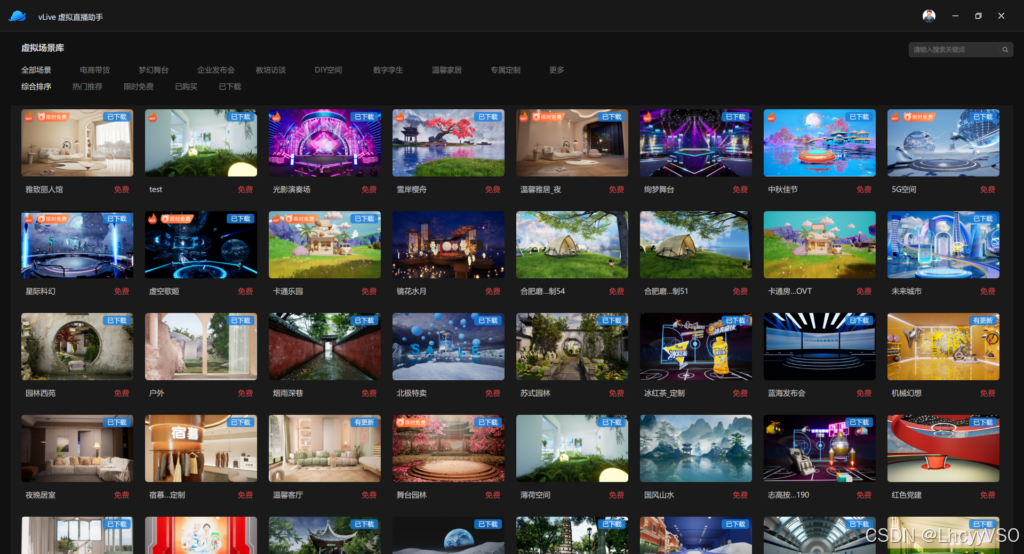The height and width of the screenshot is (554, 1024).
Task: Click the 限时免费 badge on 星际科幻
Action: [x=54, y=219]
